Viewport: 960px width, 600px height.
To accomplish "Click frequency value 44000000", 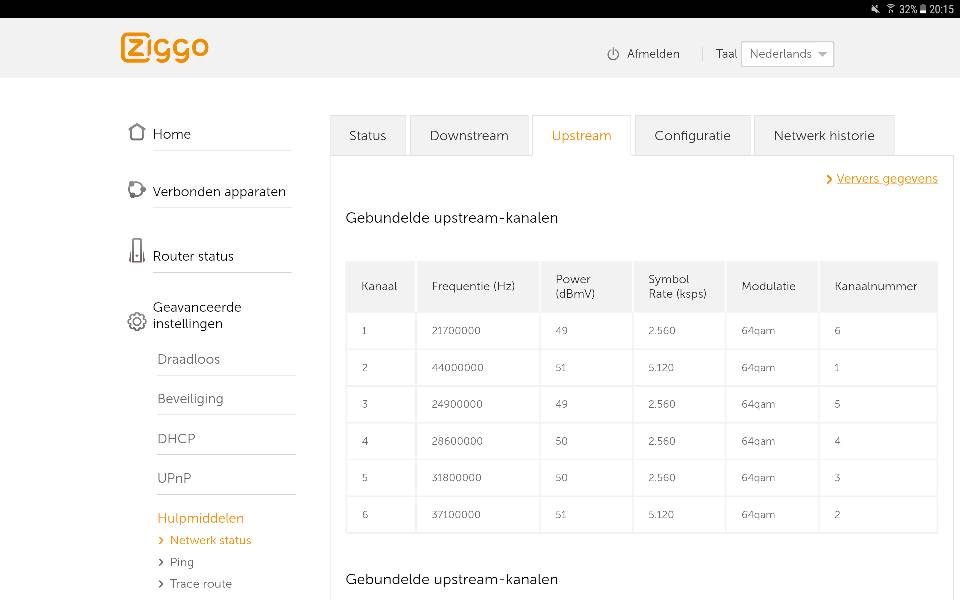I will pyautogui.click(x=457, y=367).
